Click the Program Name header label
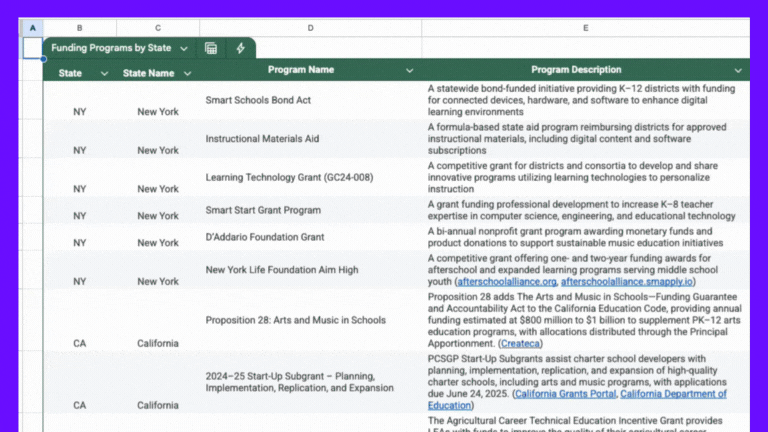The height and width of the screenshot is (432, 768). point(301,70)
